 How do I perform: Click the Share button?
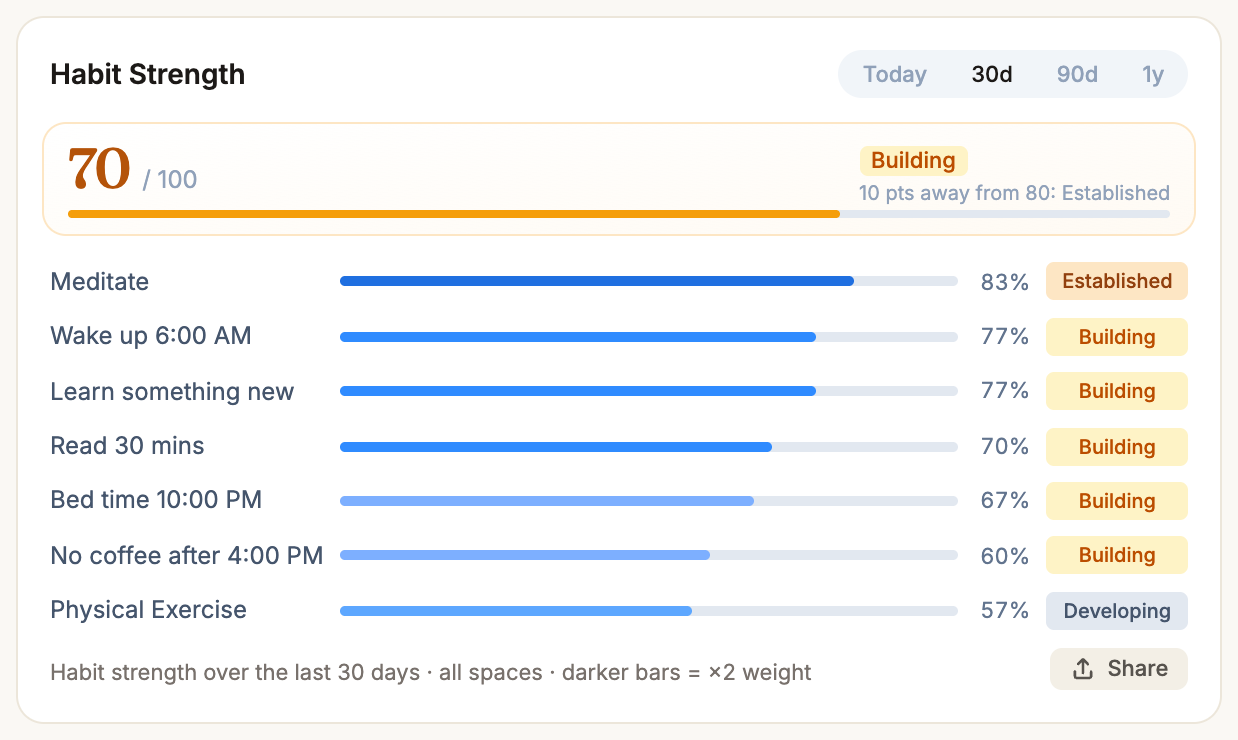1118,669
